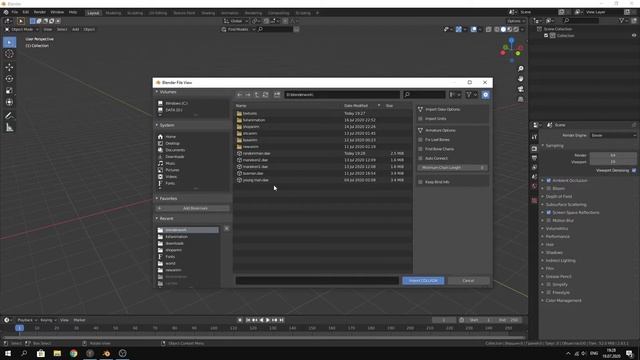Open the Render menu

(x=40, y=12)
